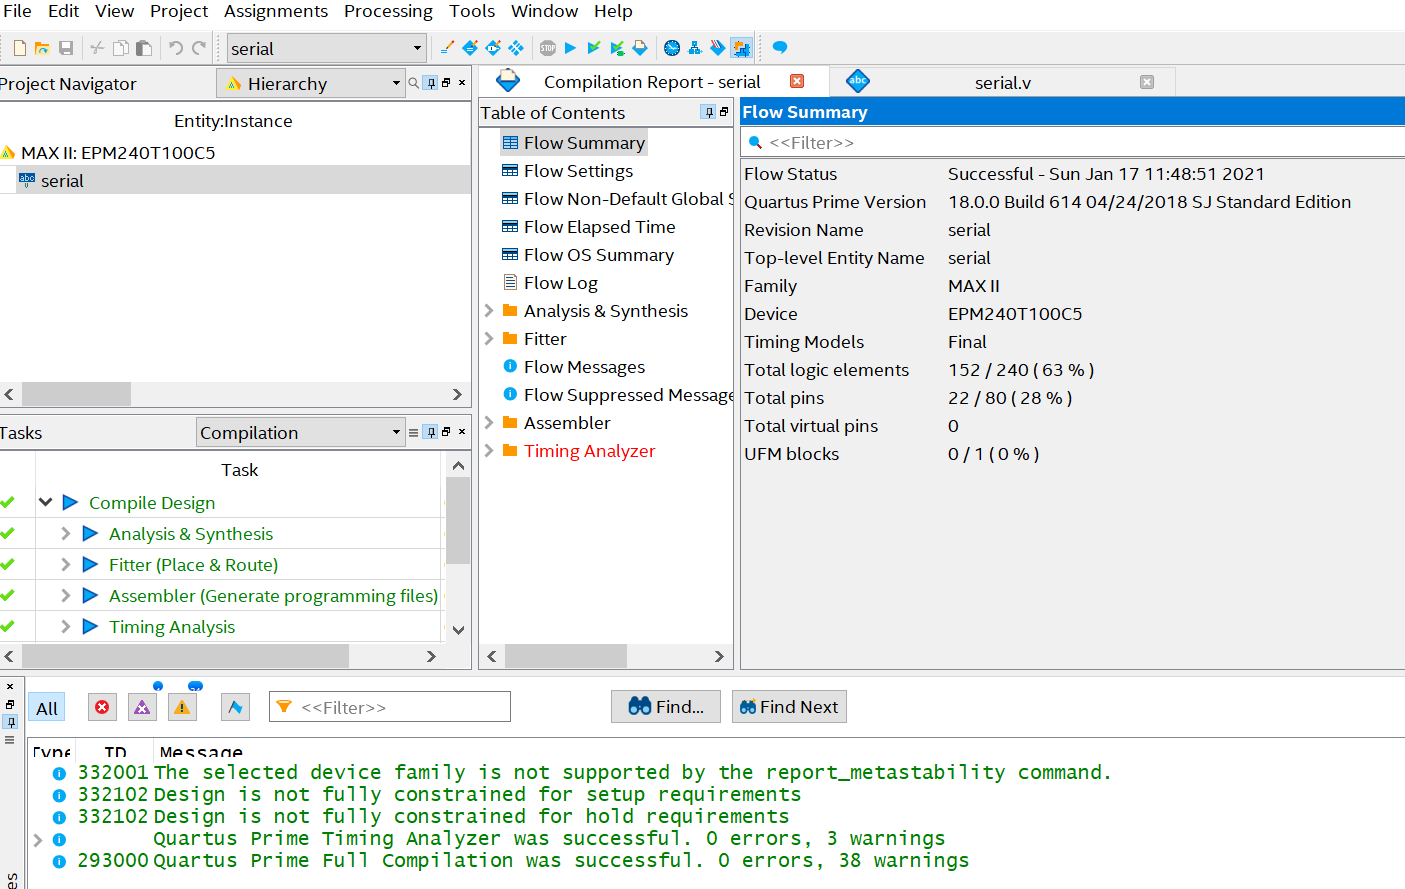
Task: Open the Tools menu
Action: [472, 11]
